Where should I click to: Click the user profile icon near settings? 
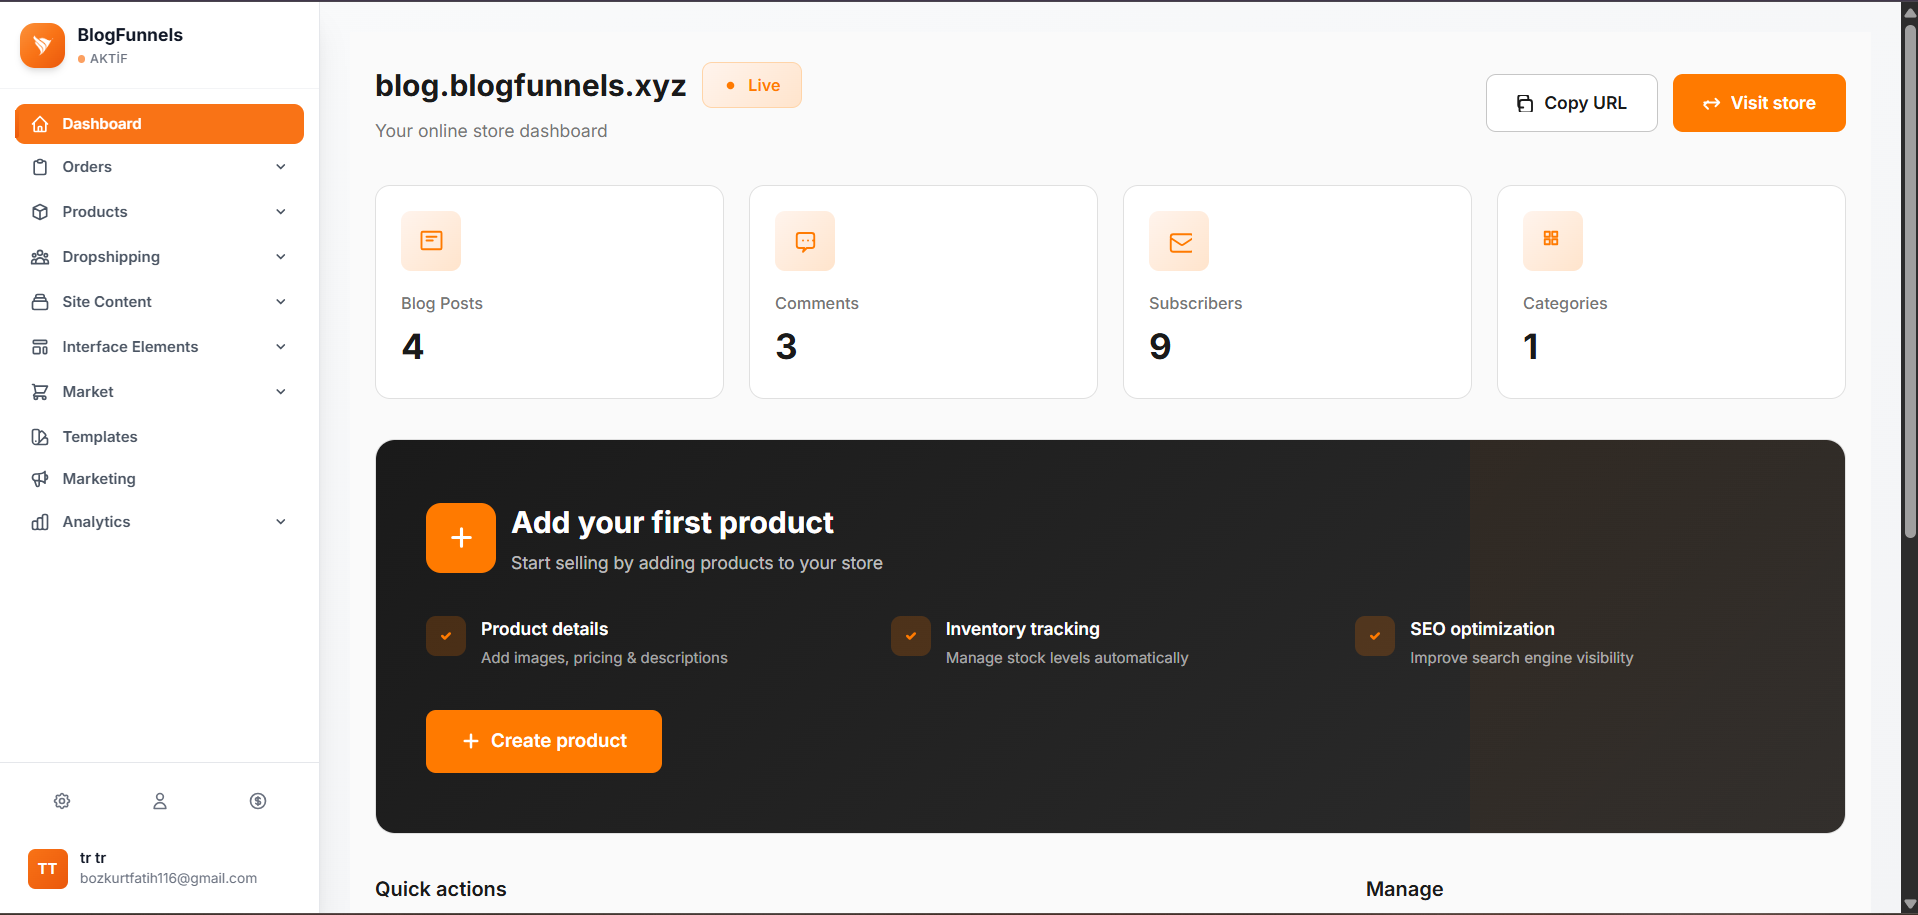(160, 801)
